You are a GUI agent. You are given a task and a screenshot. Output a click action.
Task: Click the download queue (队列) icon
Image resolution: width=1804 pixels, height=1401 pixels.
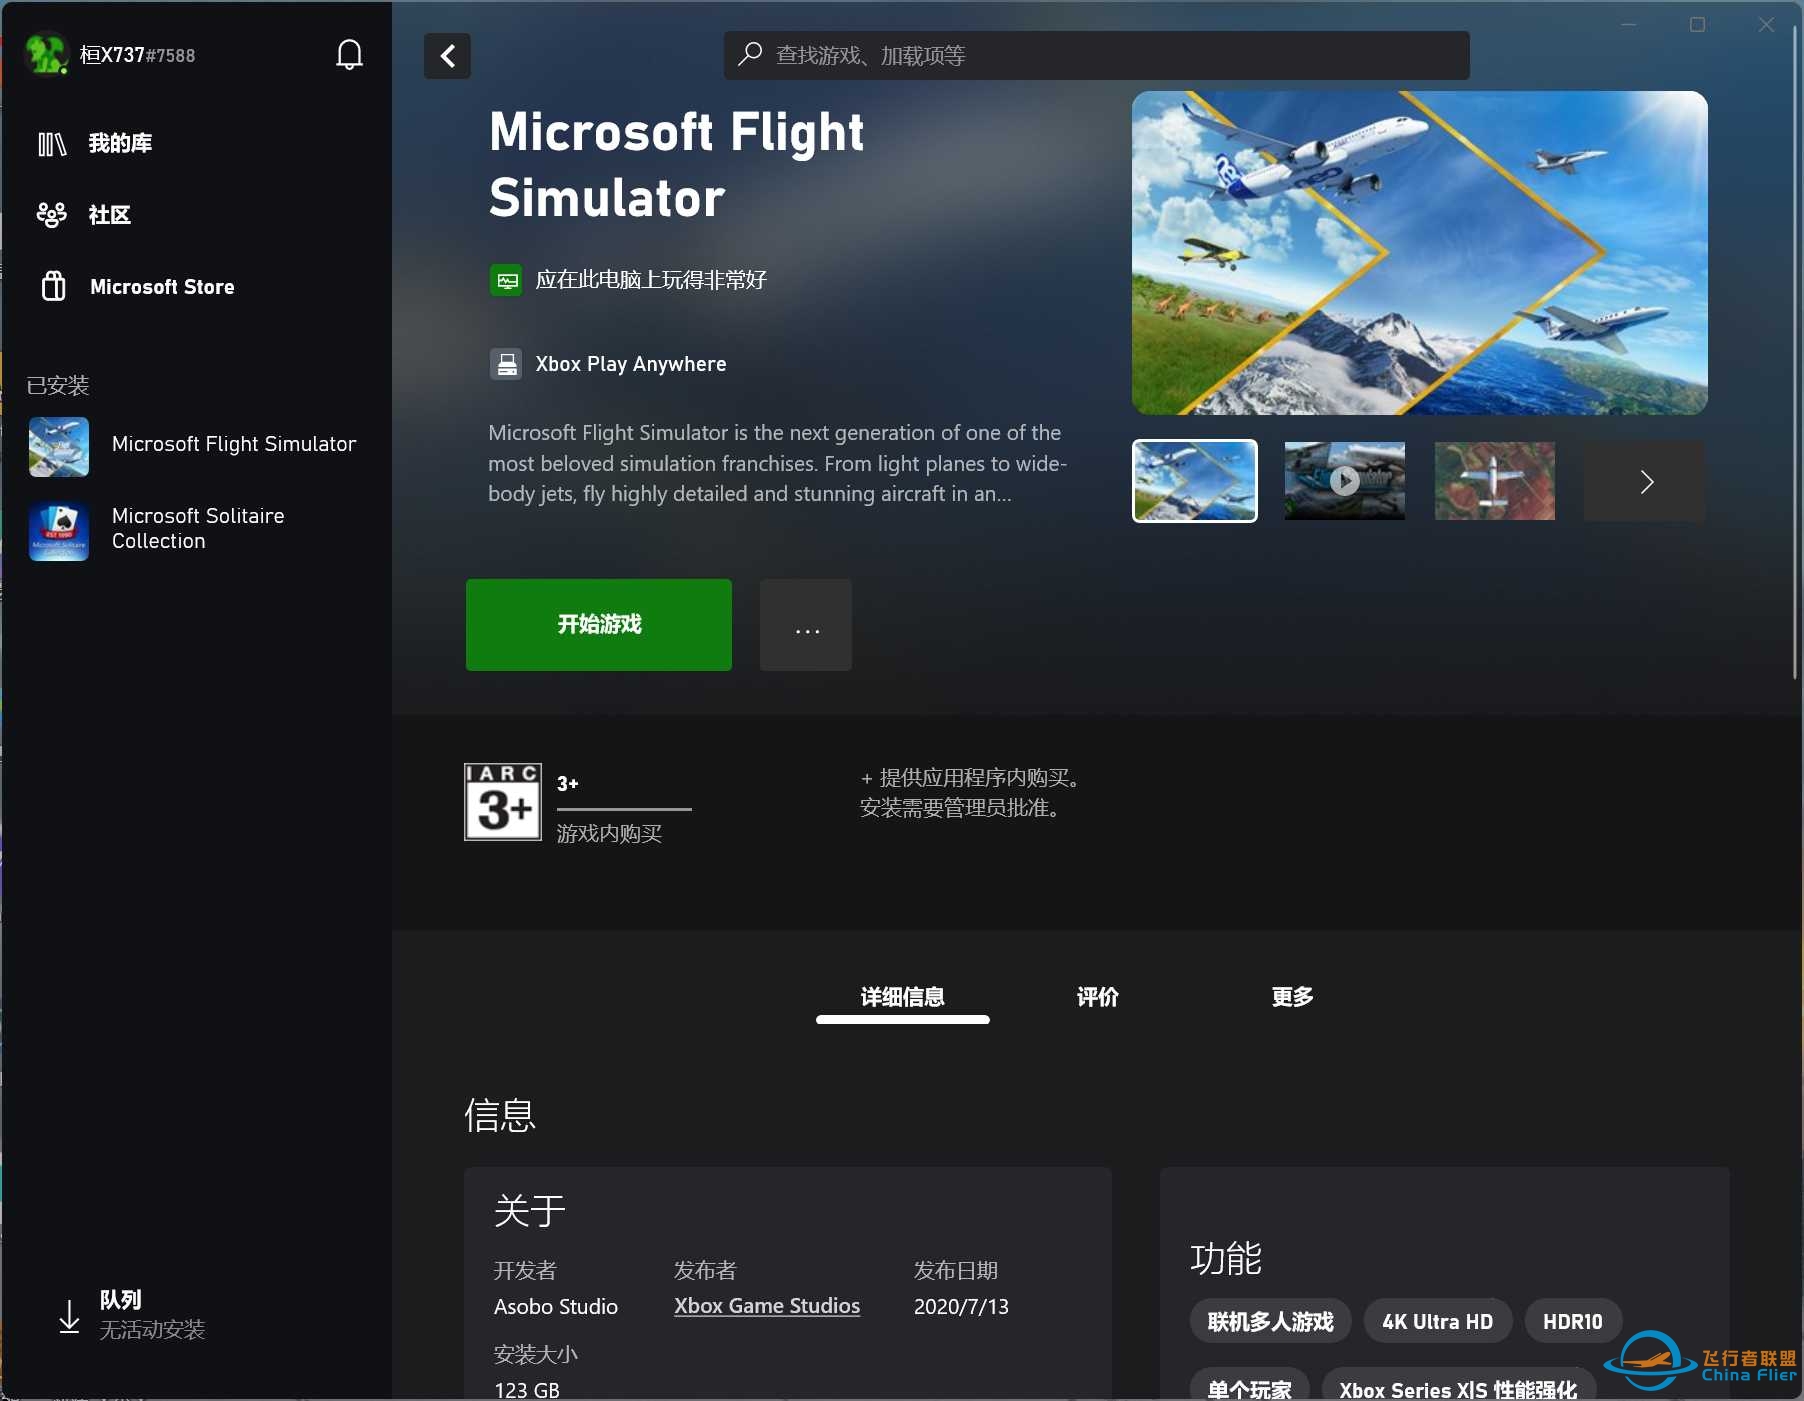(x=69, y=1316)
